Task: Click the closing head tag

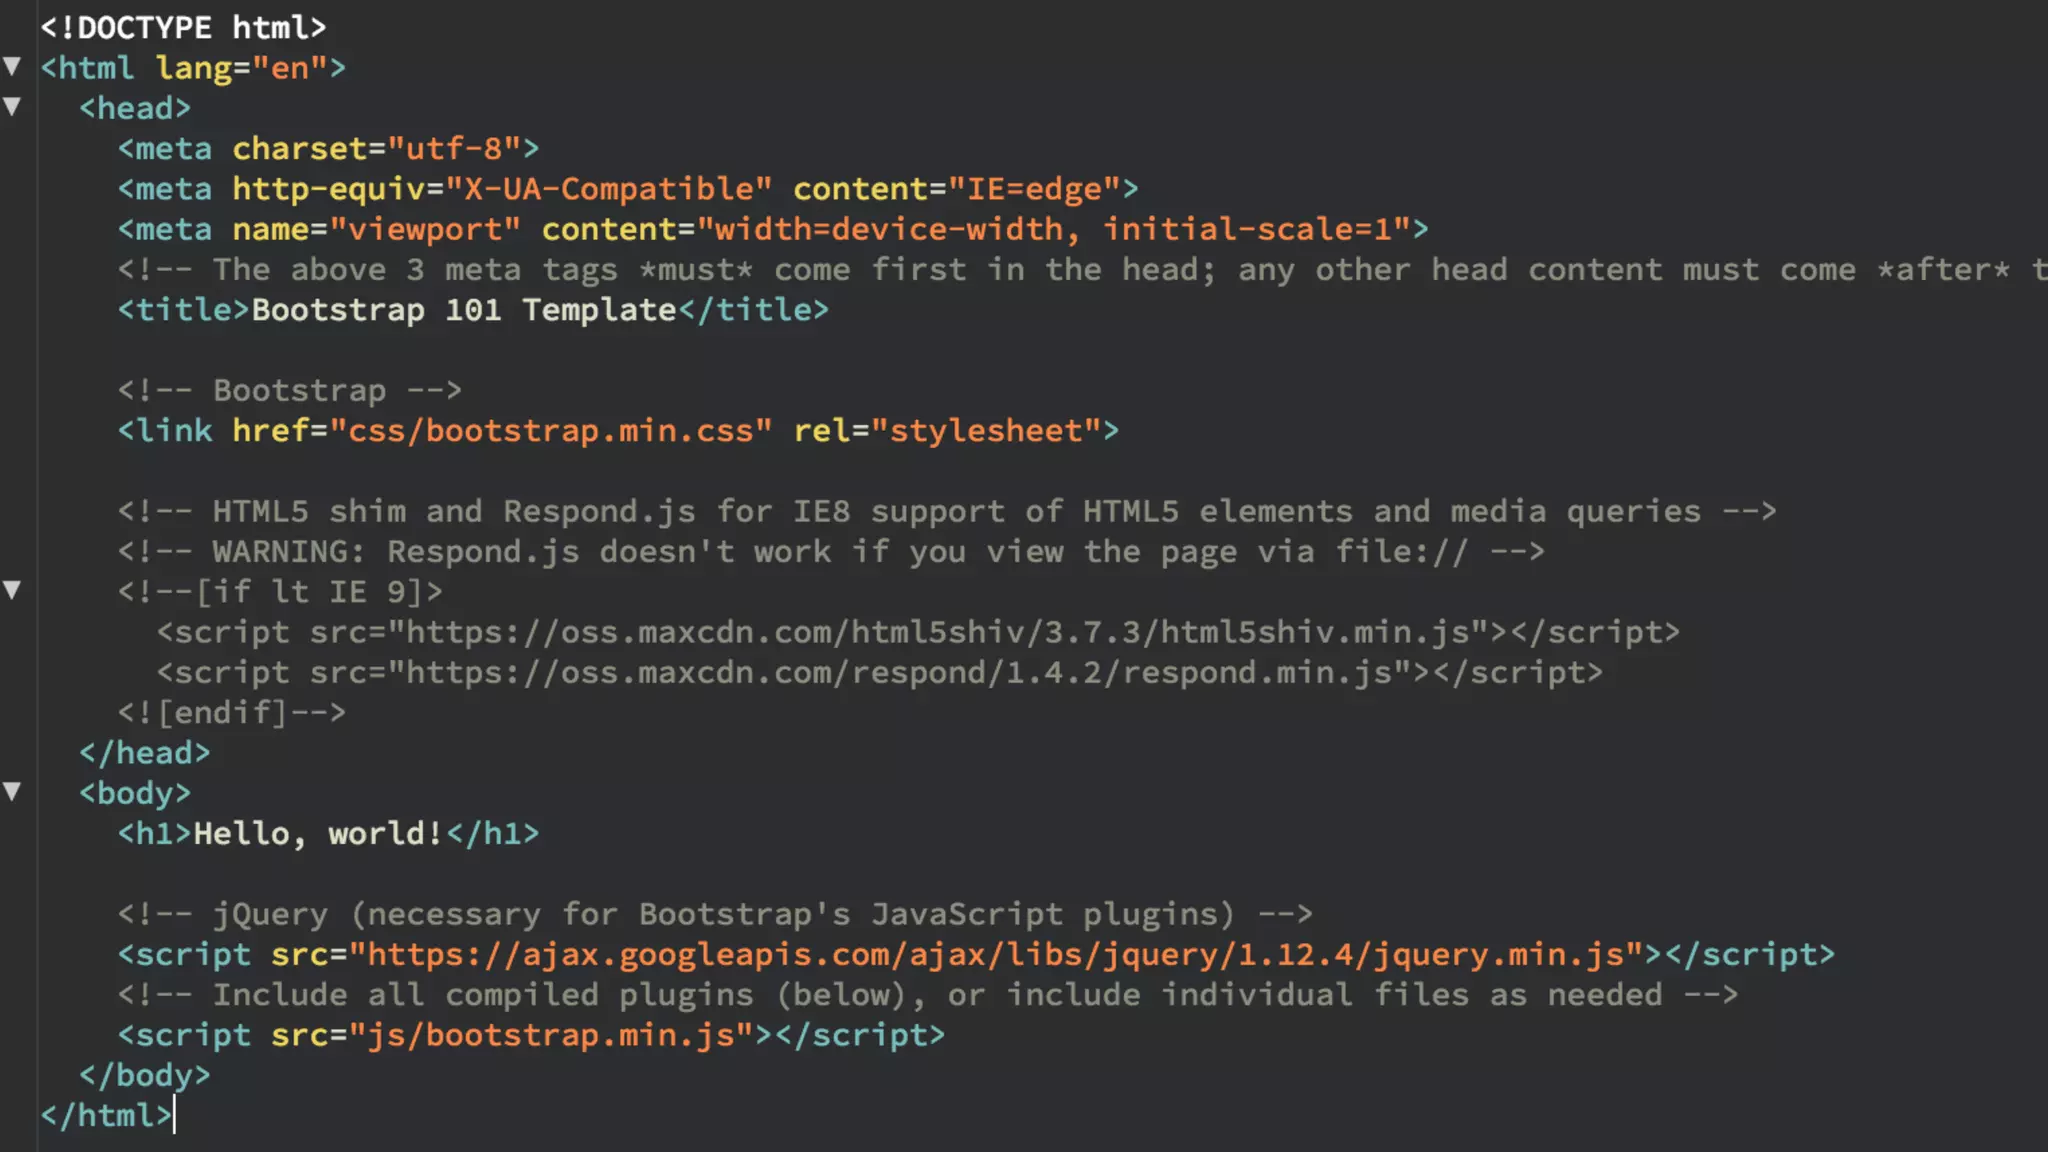Action: click(145, 753)
